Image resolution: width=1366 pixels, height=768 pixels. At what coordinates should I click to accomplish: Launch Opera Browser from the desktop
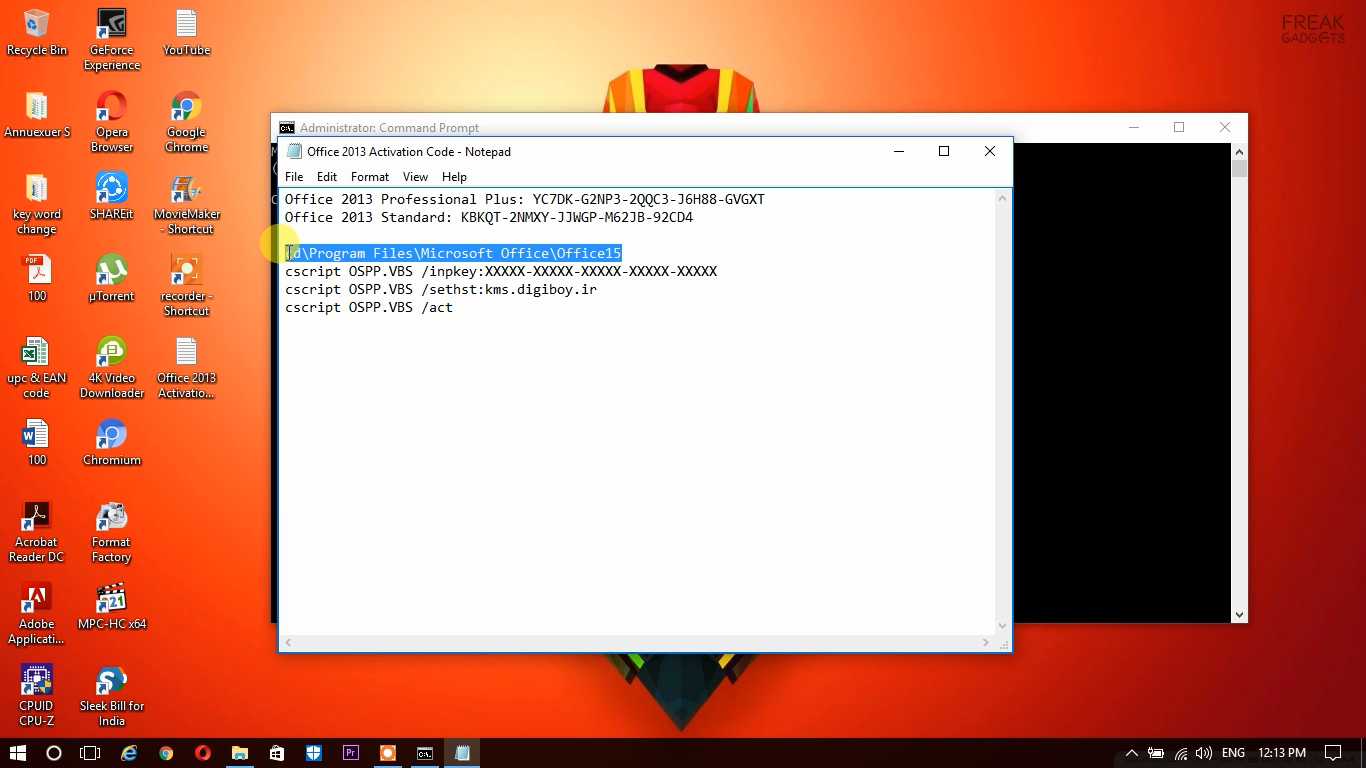tap(112, 122)
